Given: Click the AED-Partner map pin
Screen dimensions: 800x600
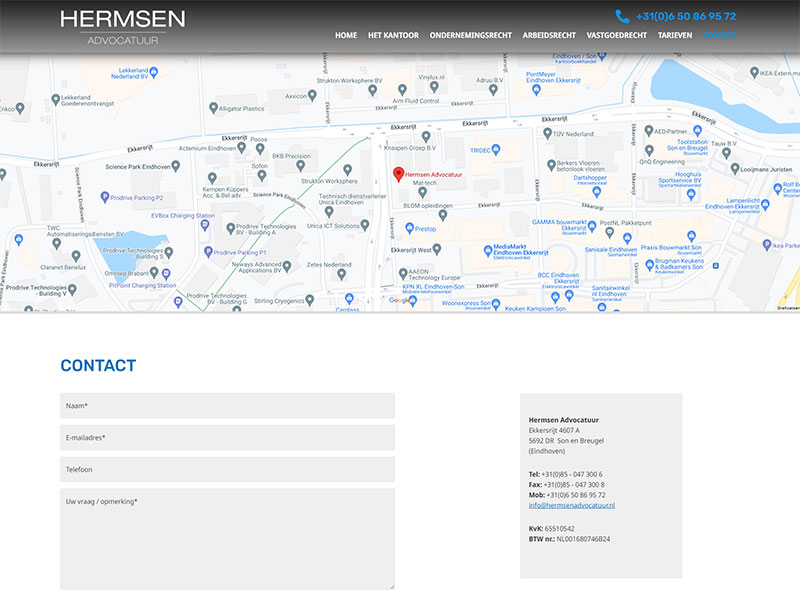Looking at the screenshot, I should click(x=649, y=131).
